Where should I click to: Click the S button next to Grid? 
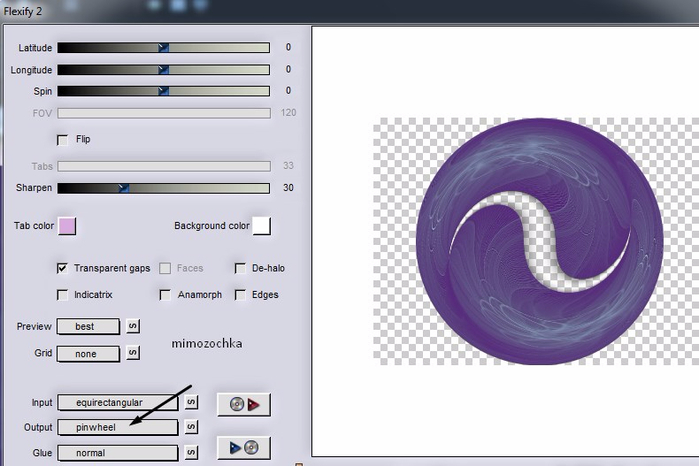coord(132,353)
